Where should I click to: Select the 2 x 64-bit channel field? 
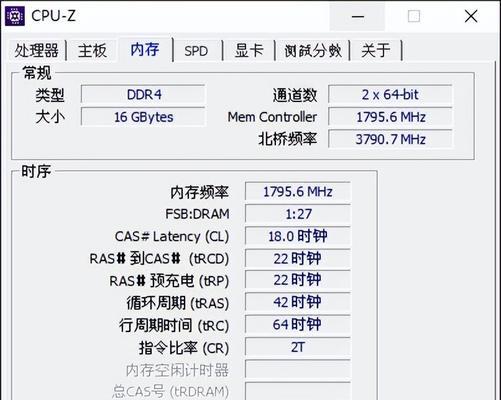390,95
